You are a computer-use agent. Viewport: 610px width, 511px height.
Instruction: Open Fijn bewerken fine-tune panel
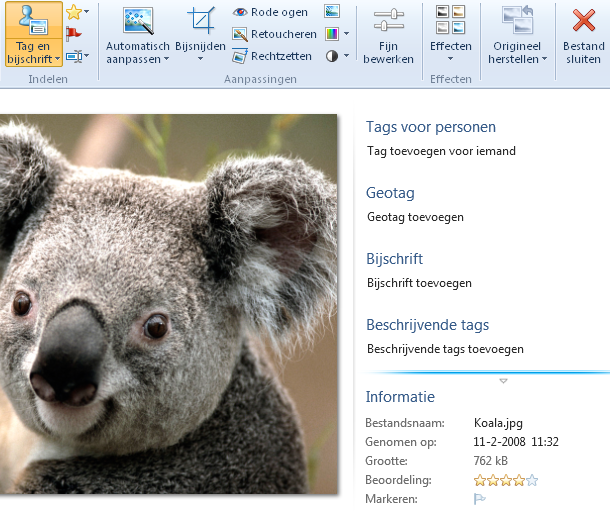[x=388, y=36]
